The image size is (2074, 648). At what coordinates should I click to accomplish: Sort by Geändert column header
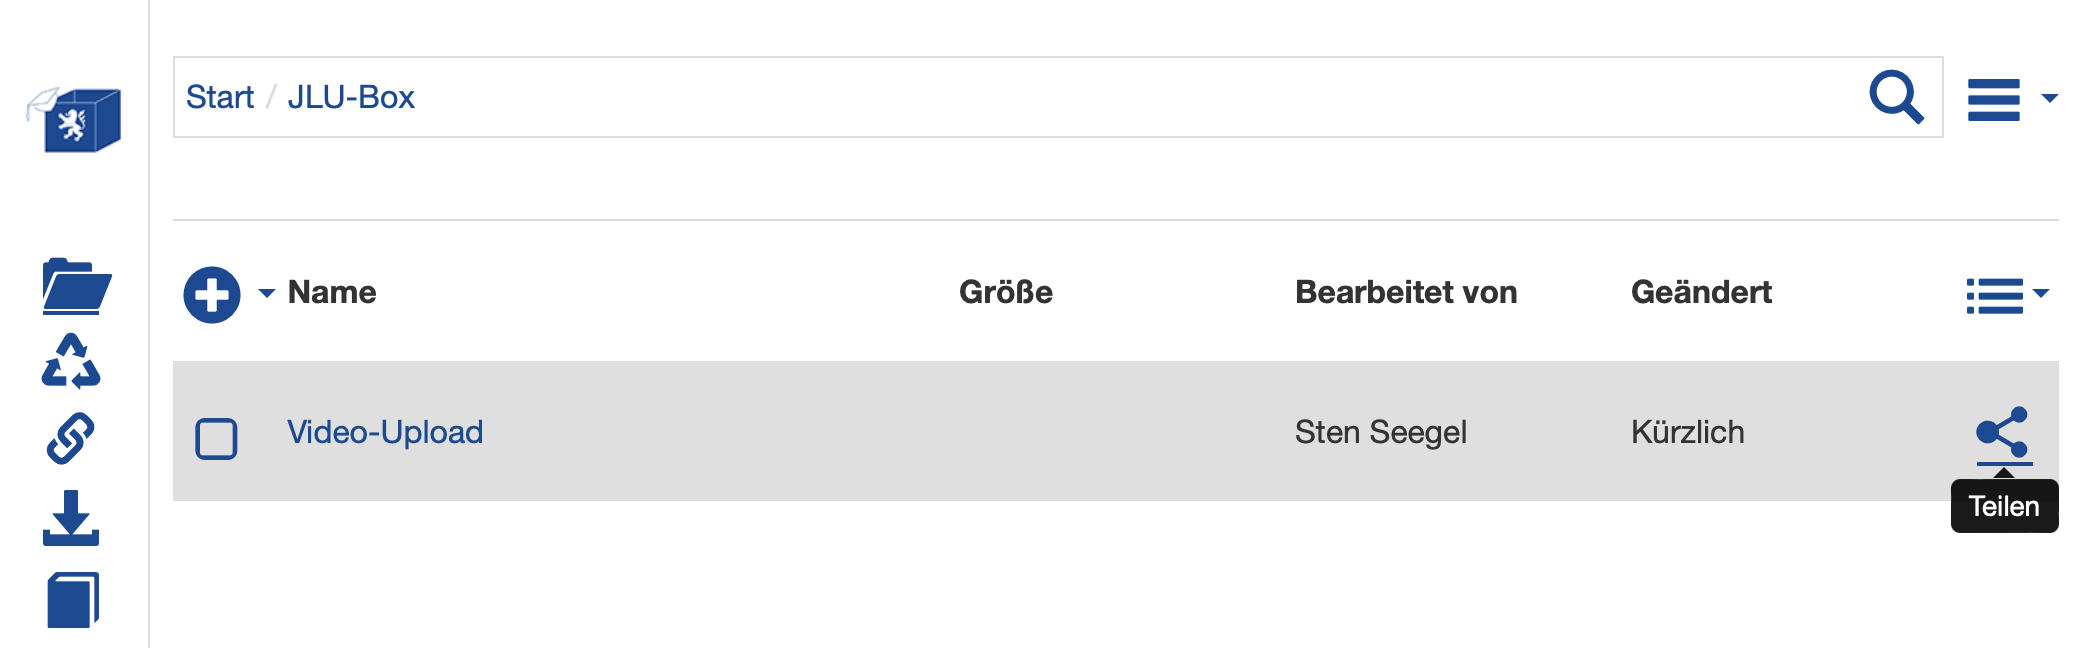1700,292
